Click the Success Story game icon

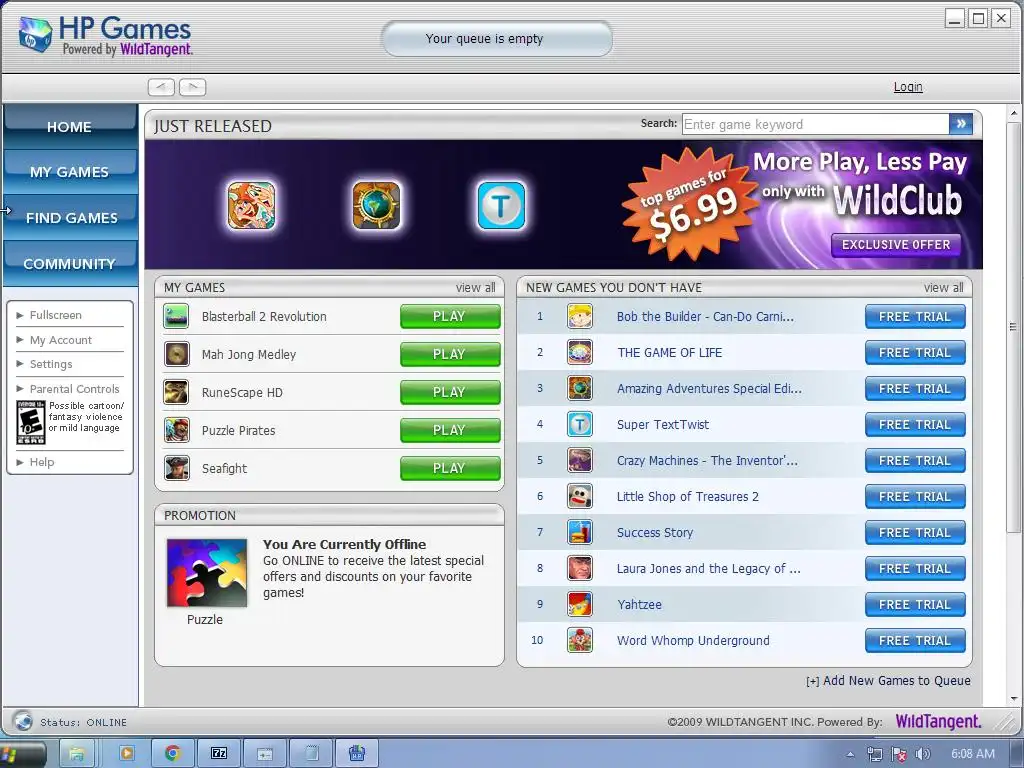click(580, 532)
